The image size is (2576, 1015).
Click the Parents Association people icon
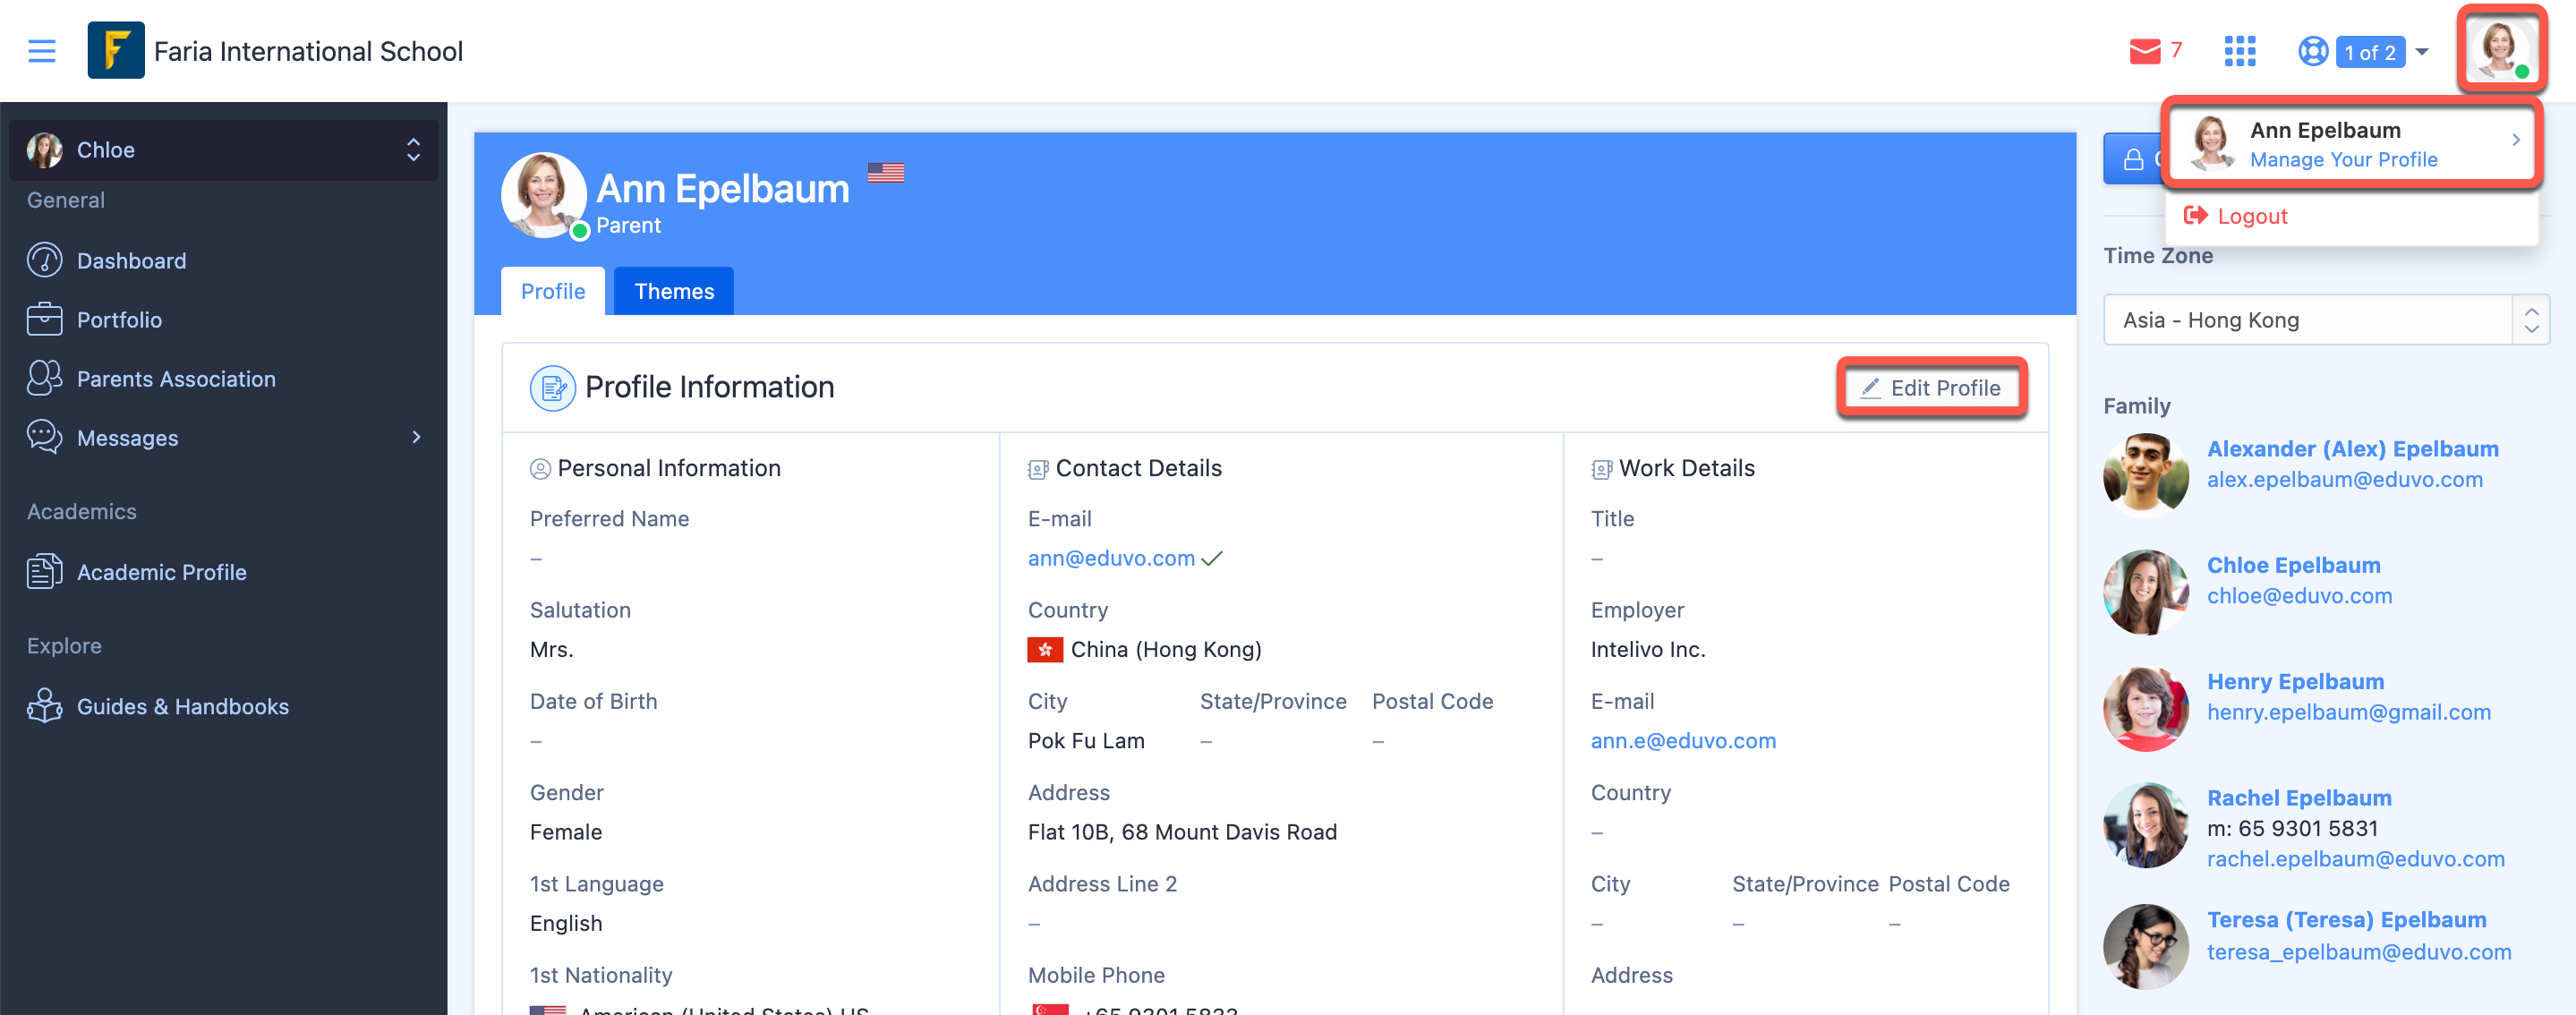coord(44,378)
